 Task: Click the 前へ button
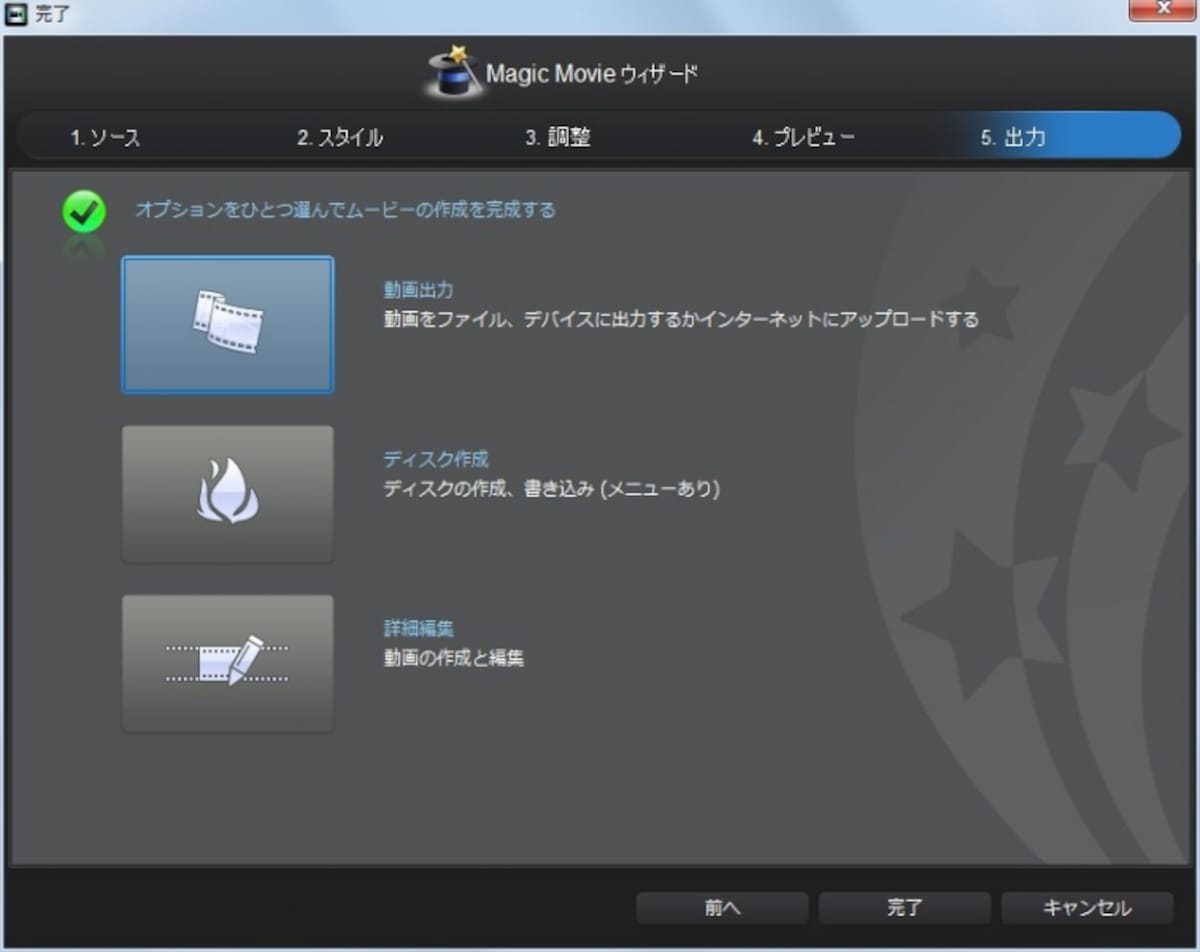722,908
